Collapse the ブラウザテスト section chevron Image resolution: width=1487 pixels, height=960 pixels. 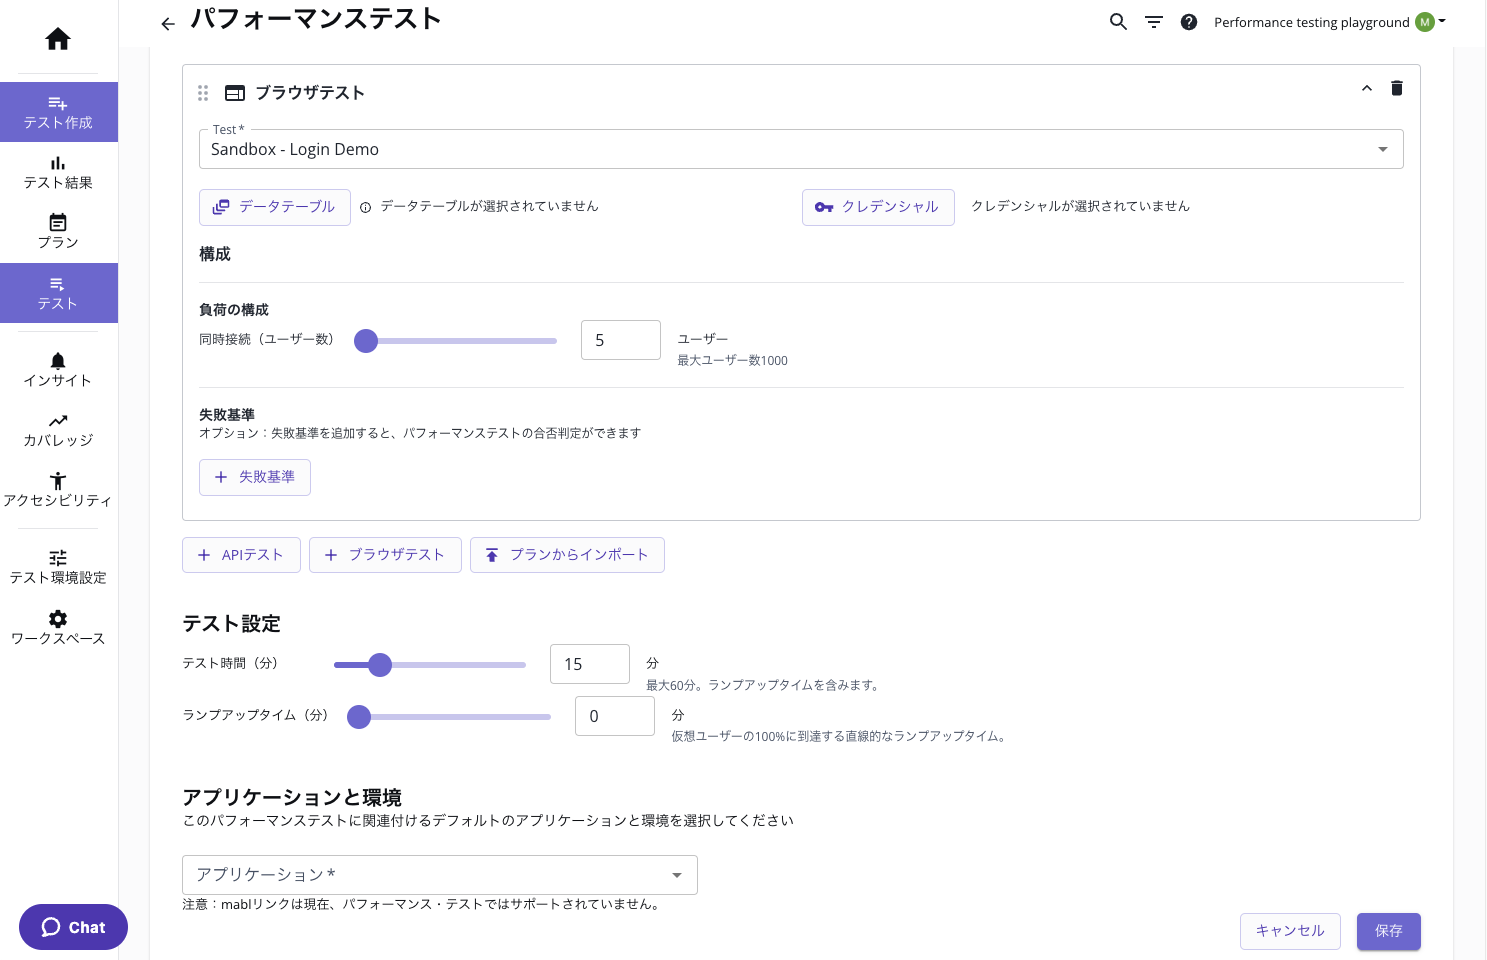(1367, 88)
